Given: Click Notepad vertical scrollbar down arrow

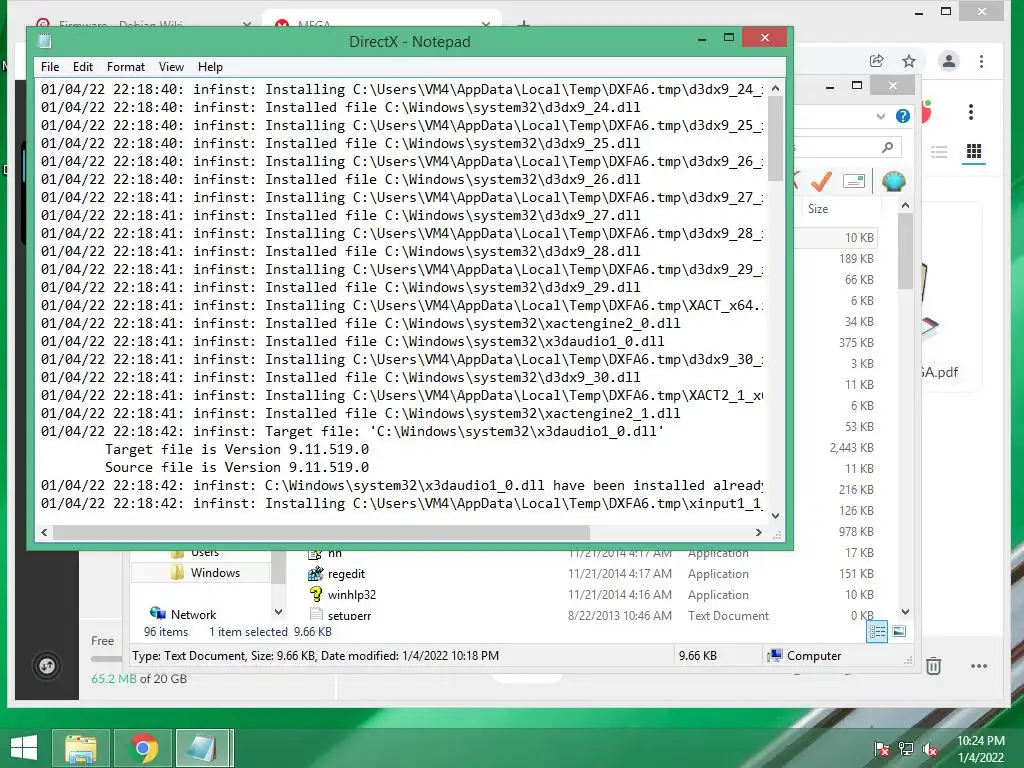Looking at the screenshot, I should click(775, 515).
